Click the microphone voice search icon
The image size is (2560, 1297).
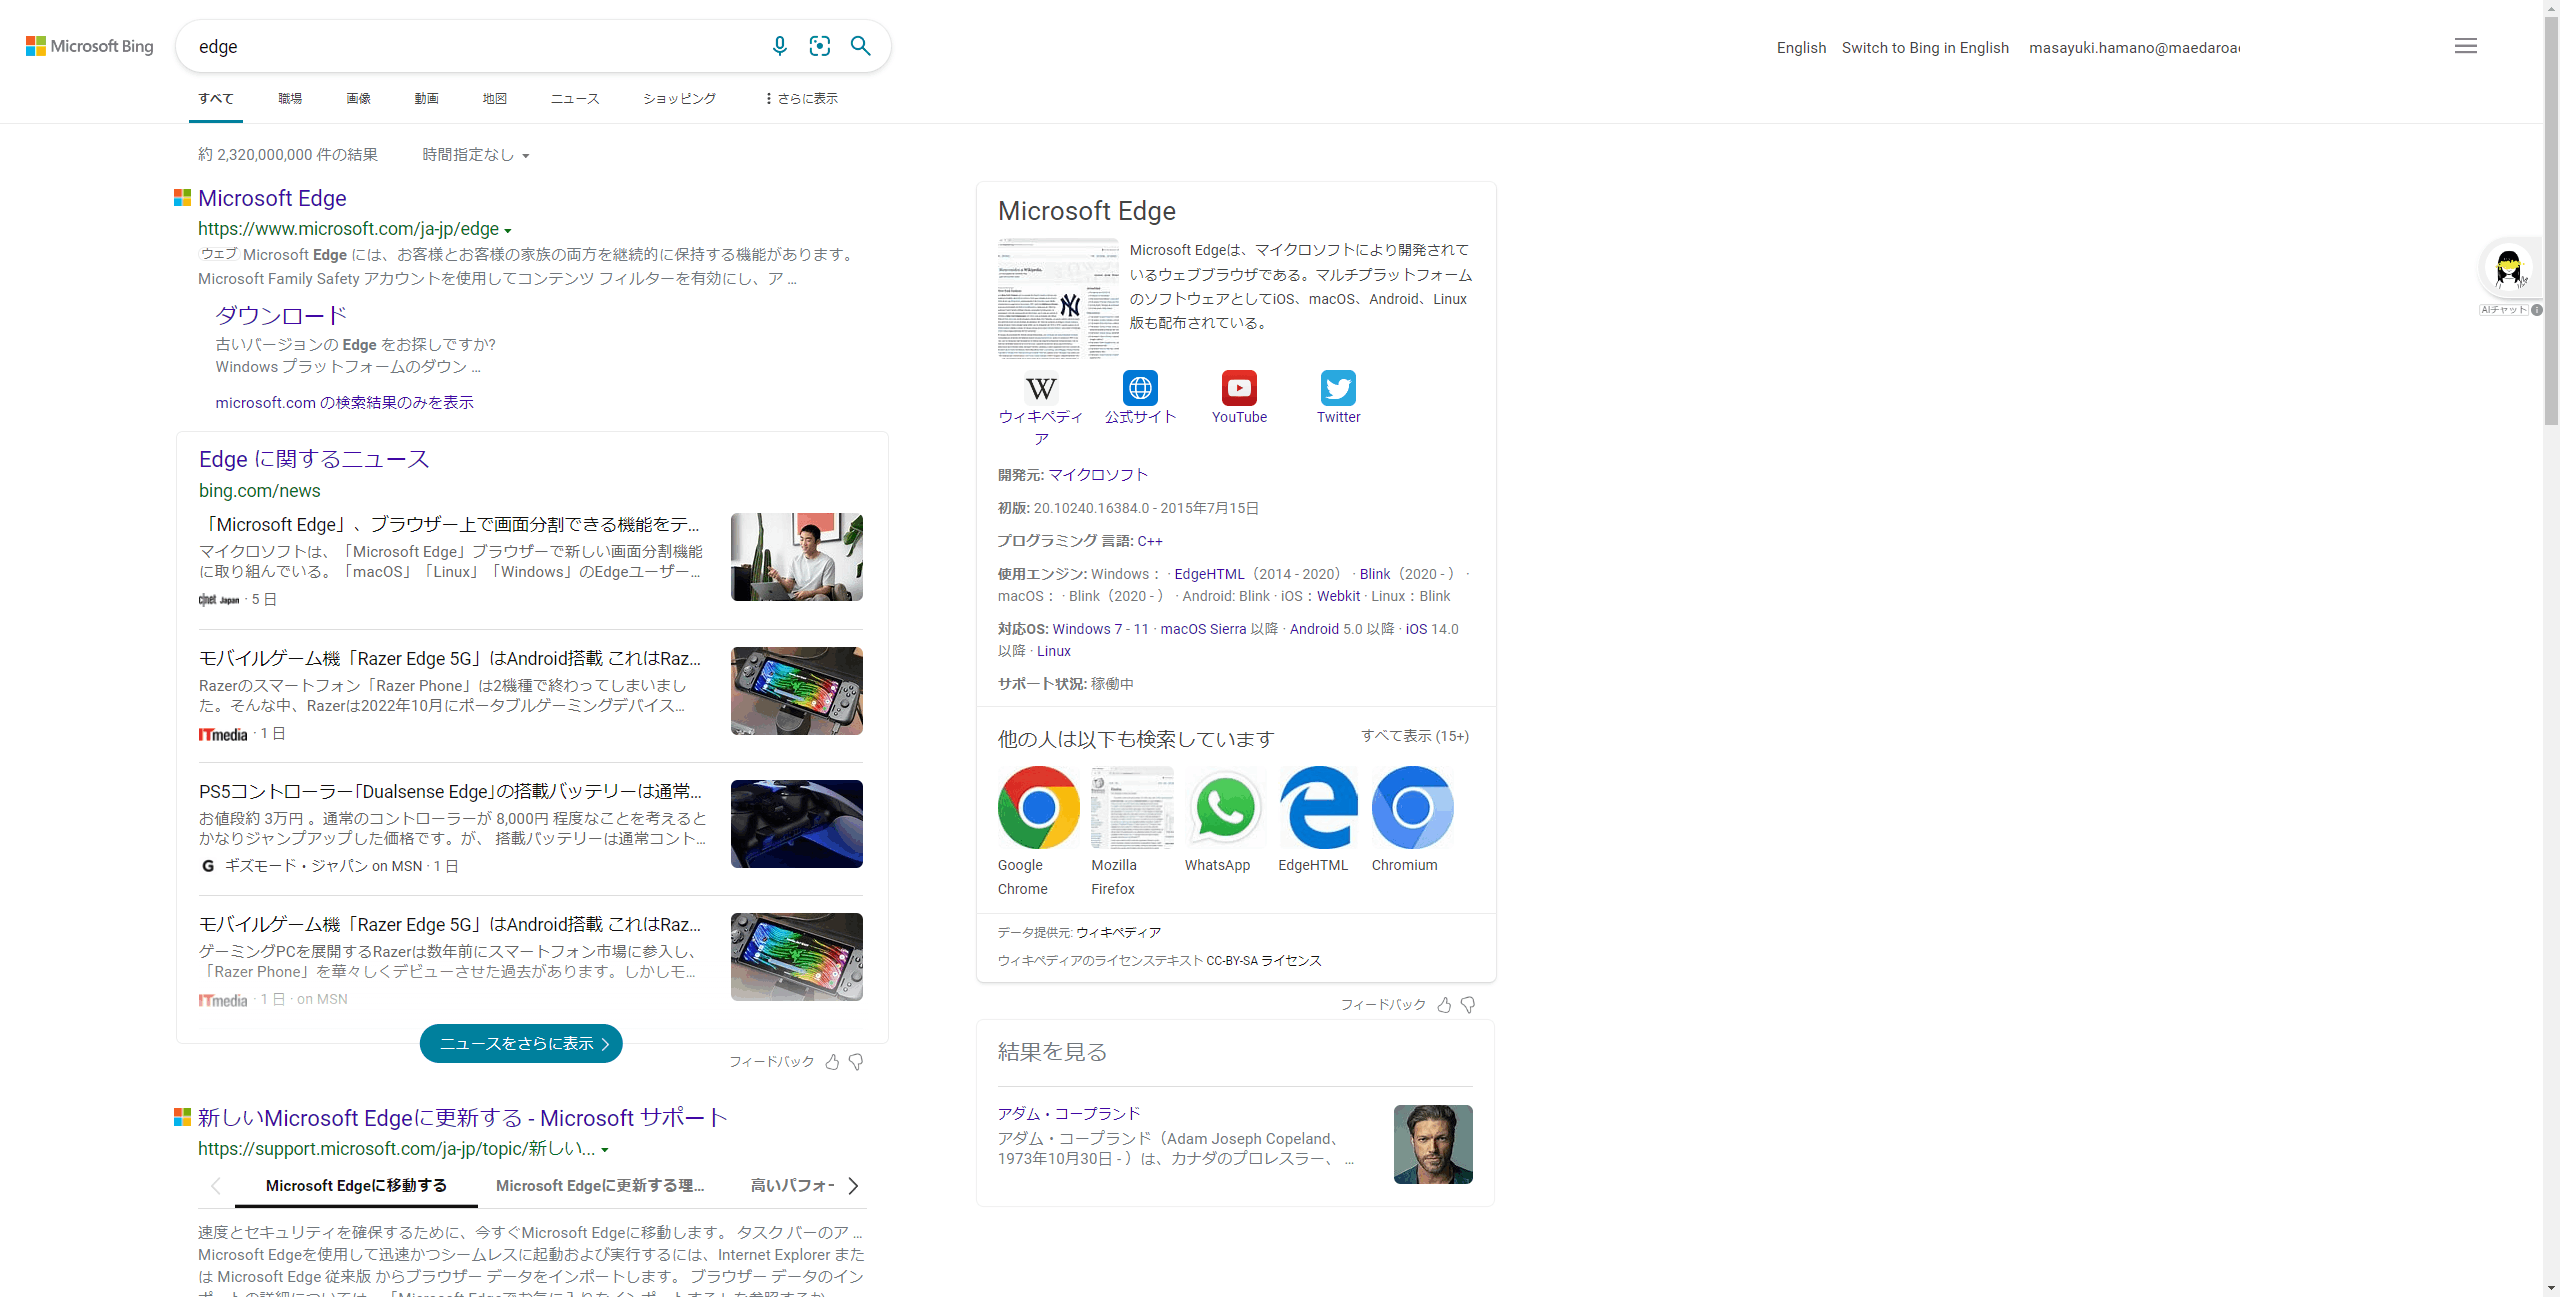(x=780, y=46)
